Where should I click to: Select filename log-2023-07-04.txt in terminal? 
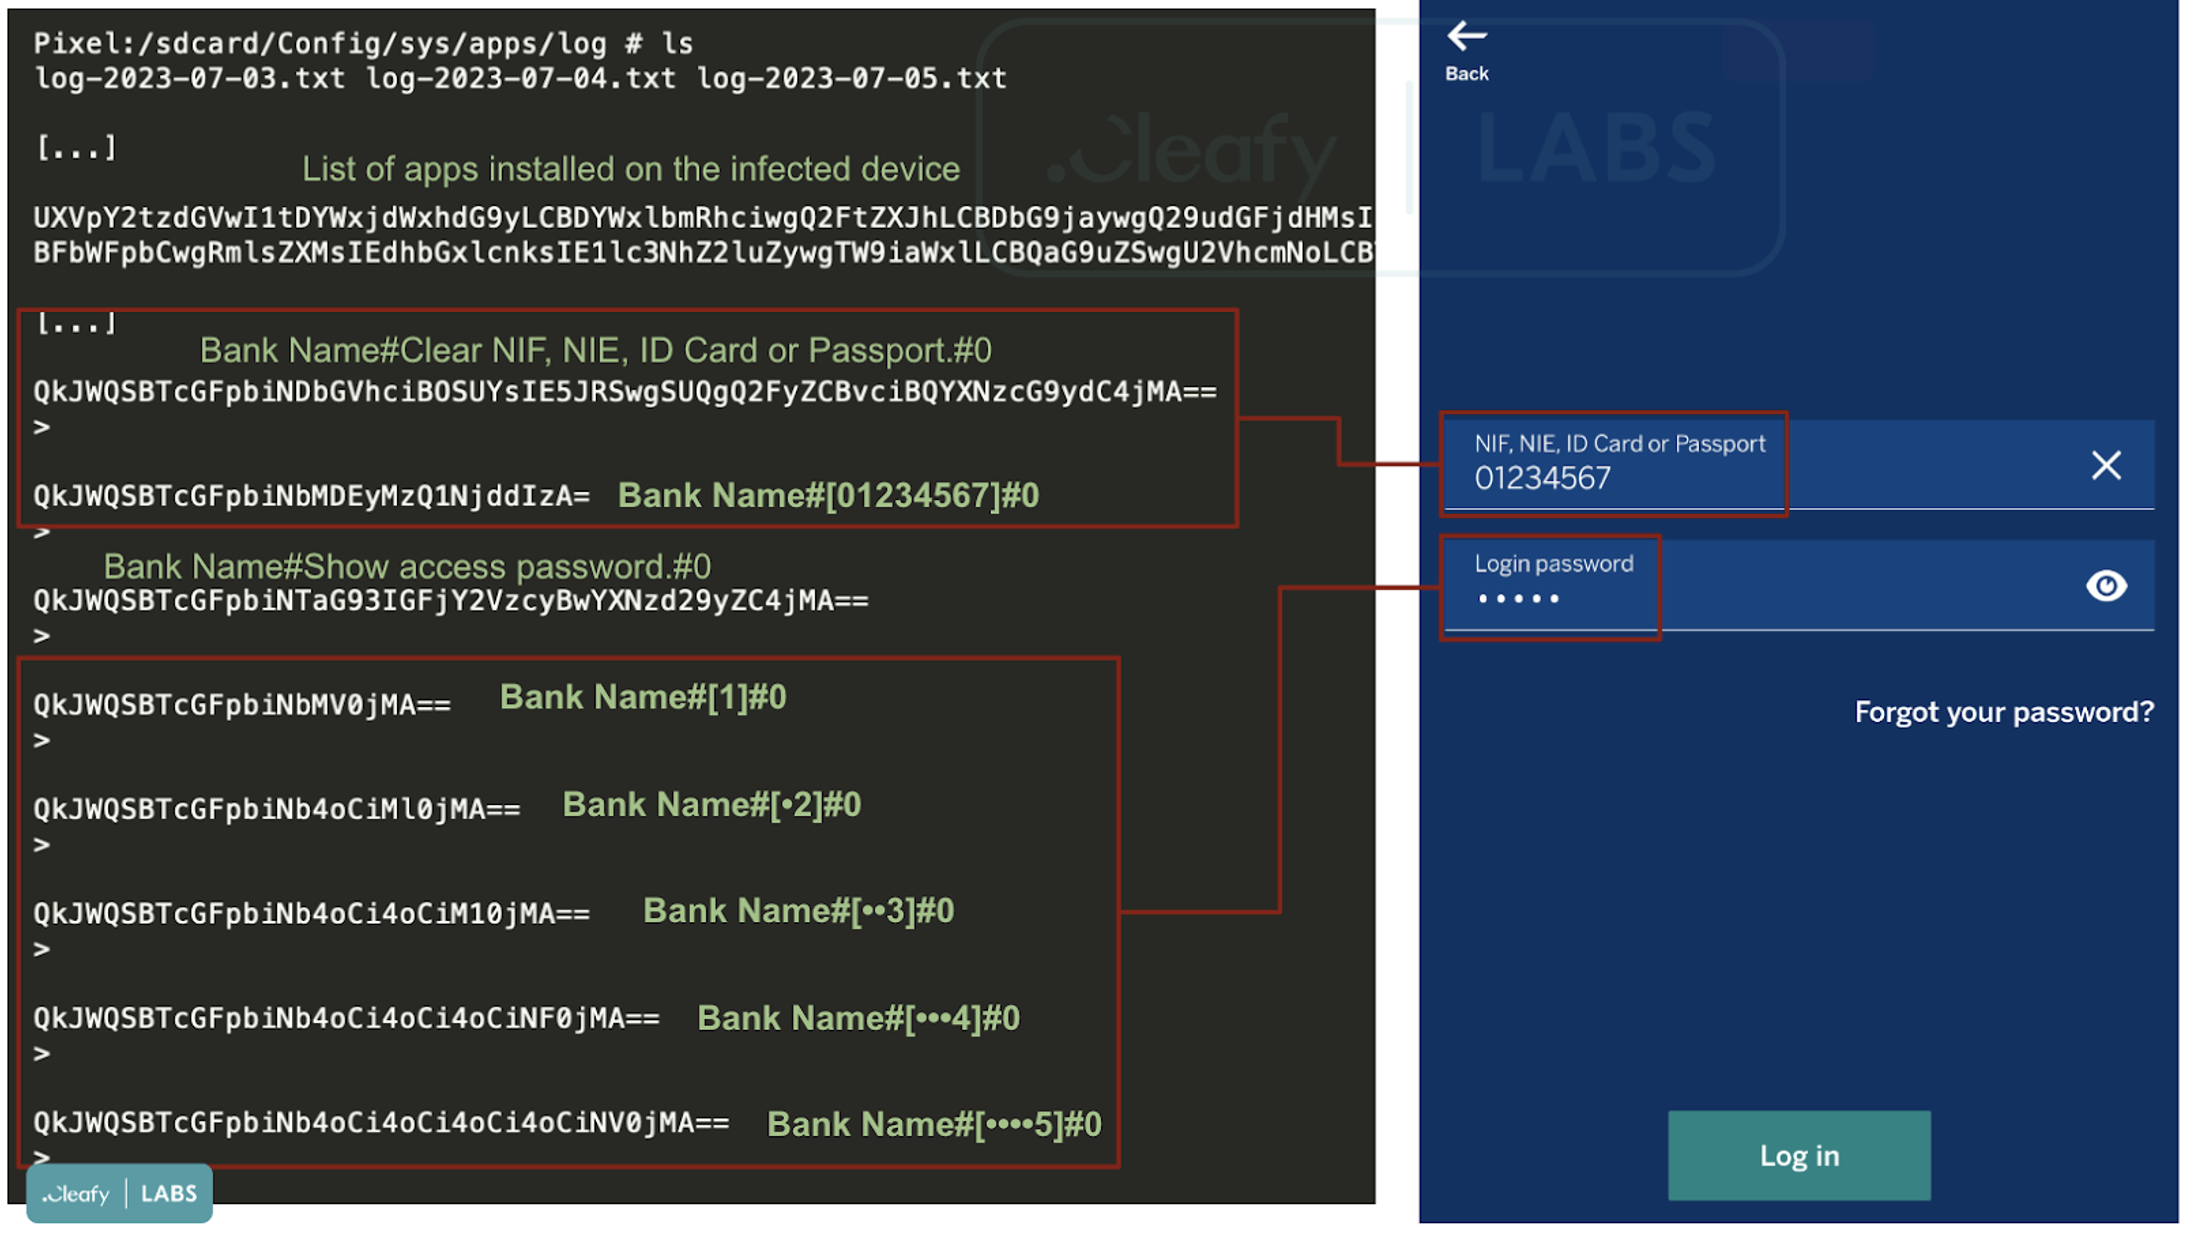click(x=520, y=78)
